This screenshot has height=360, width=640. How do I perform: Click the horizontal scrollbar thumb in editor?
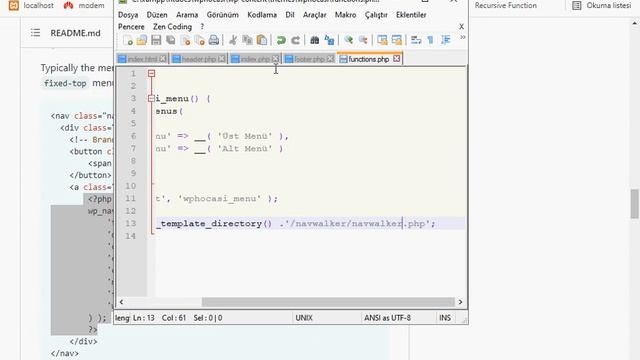click(328, 302)
